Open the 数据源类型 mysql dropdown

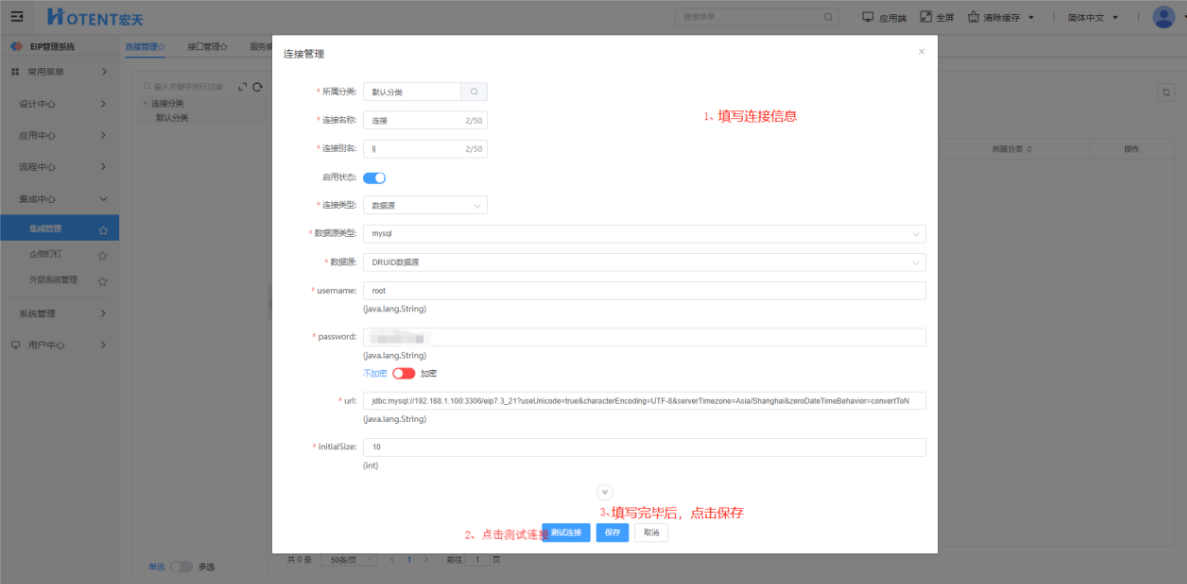pos(644,234)
